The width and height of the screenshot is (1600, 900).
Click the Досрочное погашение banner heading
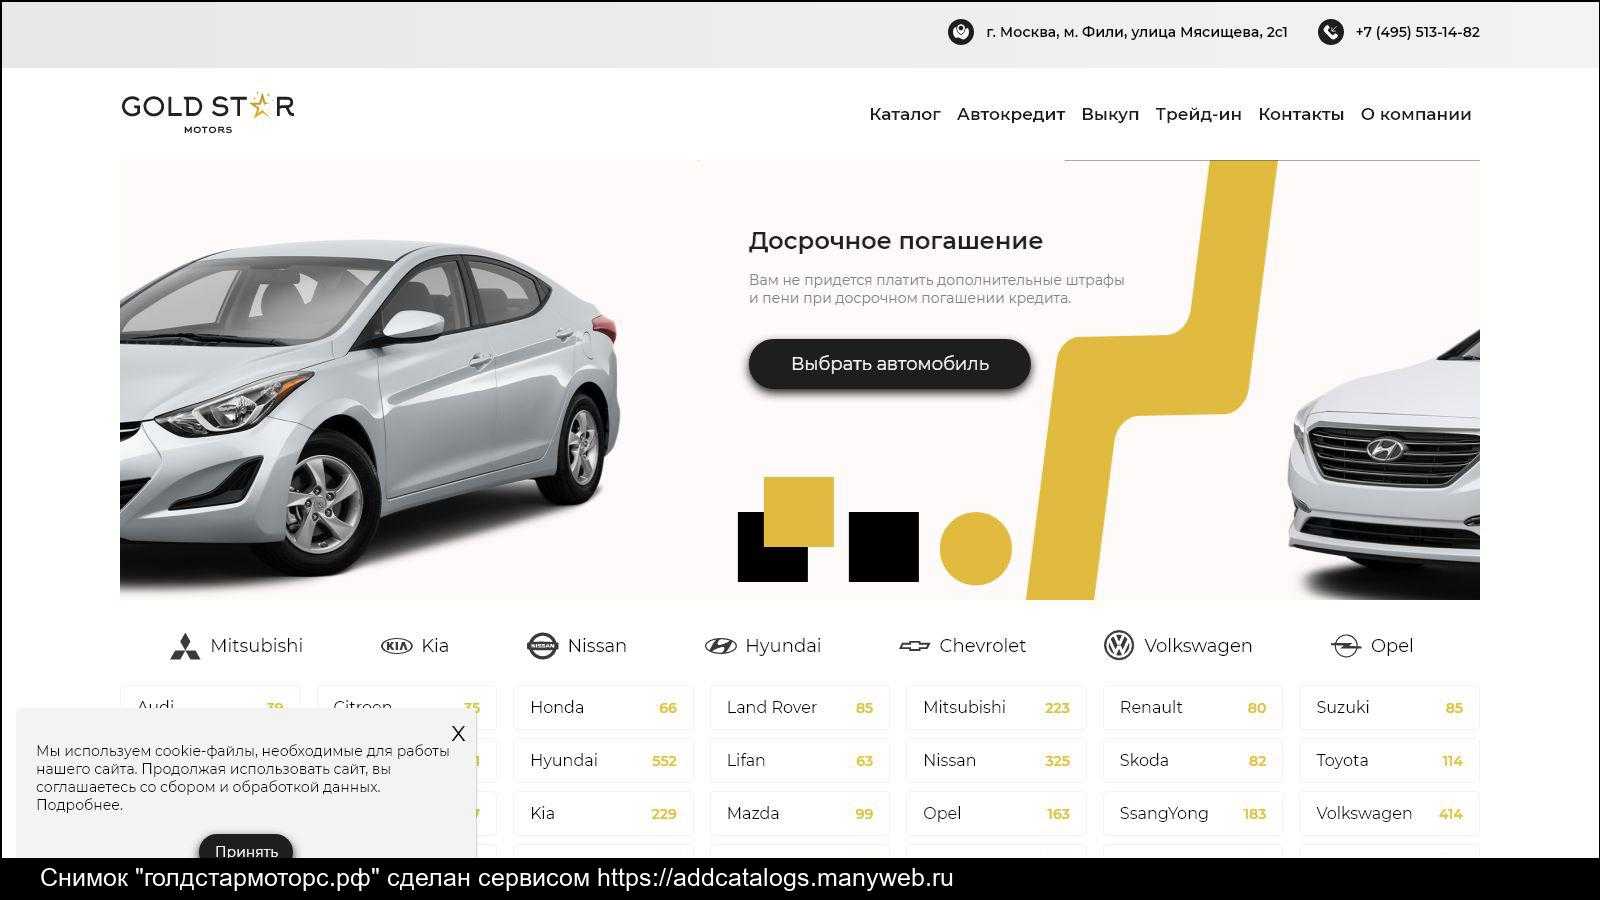[x=896, y=241]
